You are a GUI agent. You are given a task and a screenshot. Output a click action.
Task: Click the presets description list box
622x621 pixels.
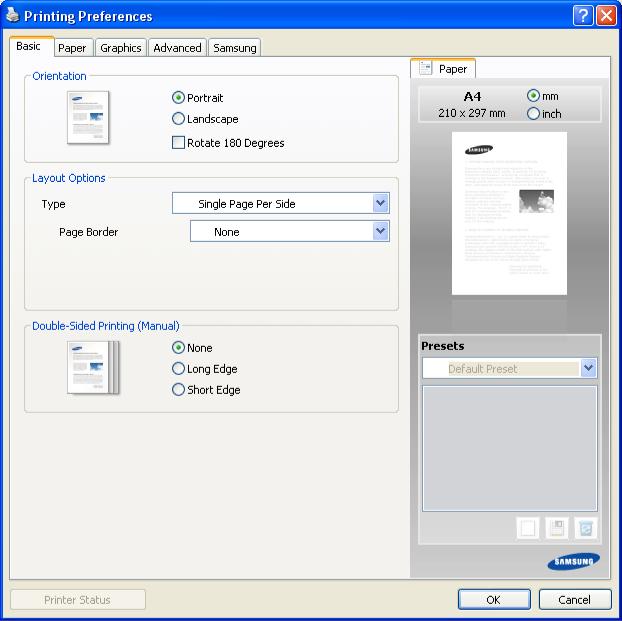click(509, 448)
